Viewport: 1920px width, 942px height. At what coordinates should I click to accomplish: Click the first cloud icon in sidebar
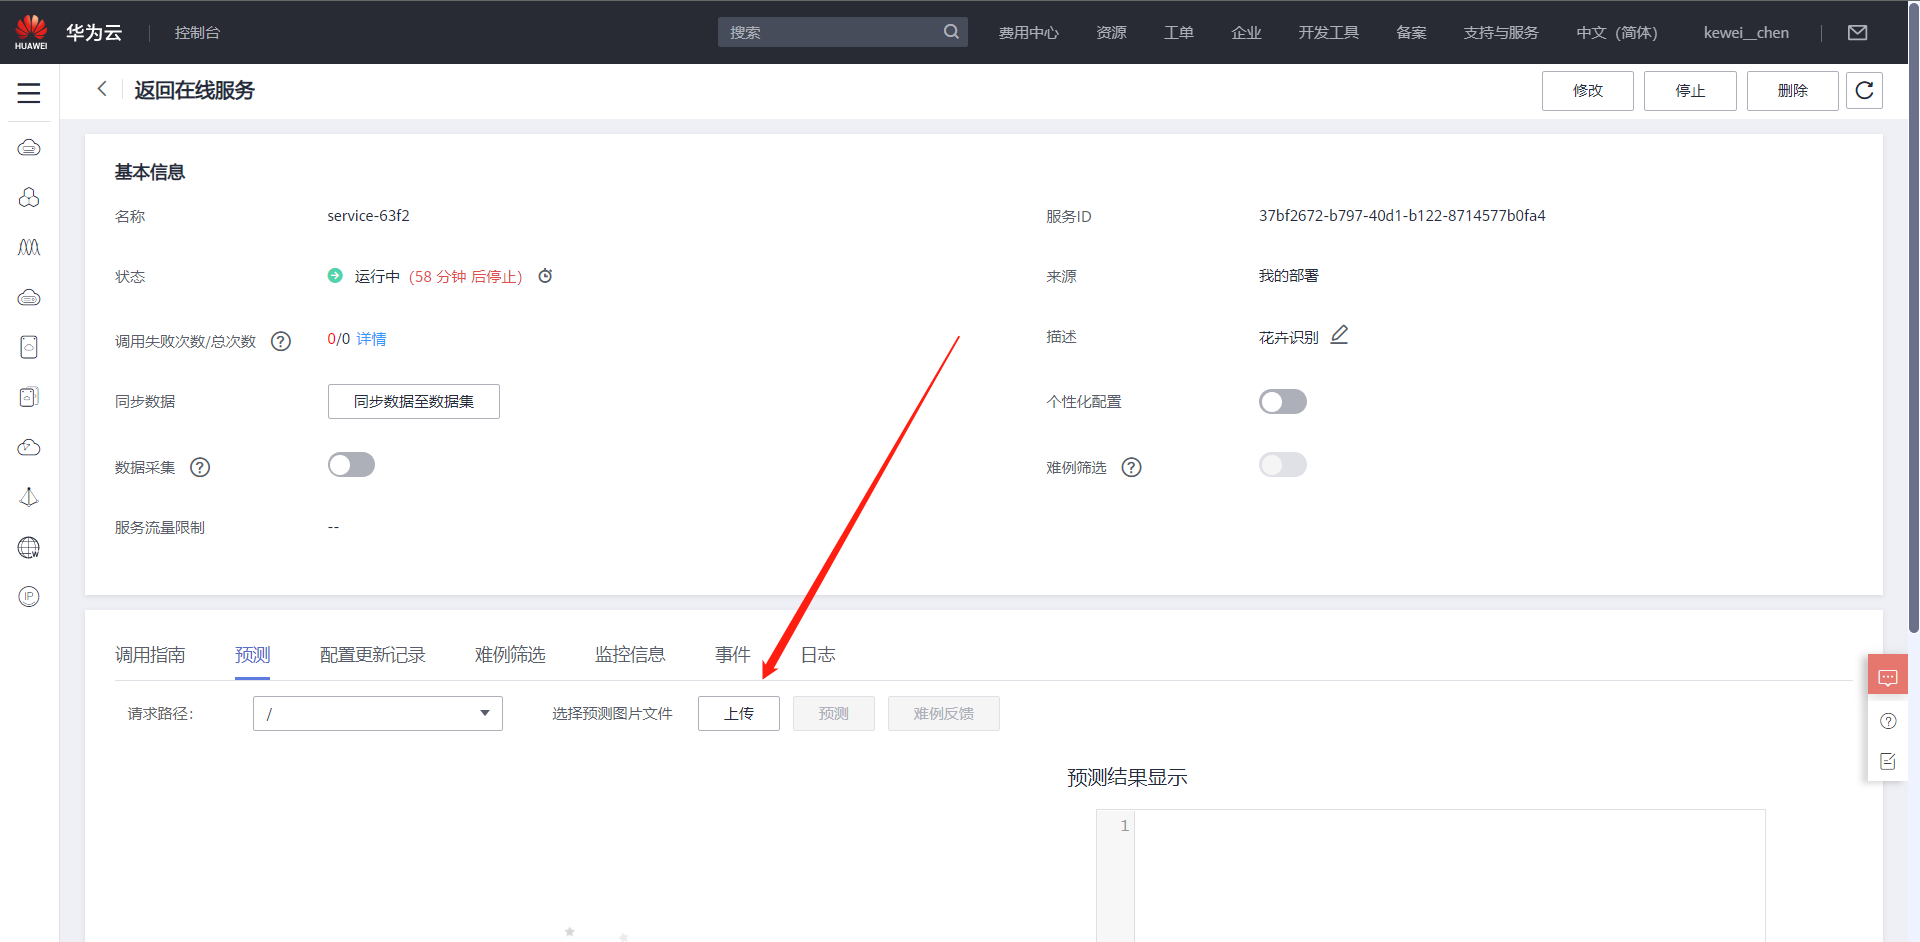(x=29, y=148)
